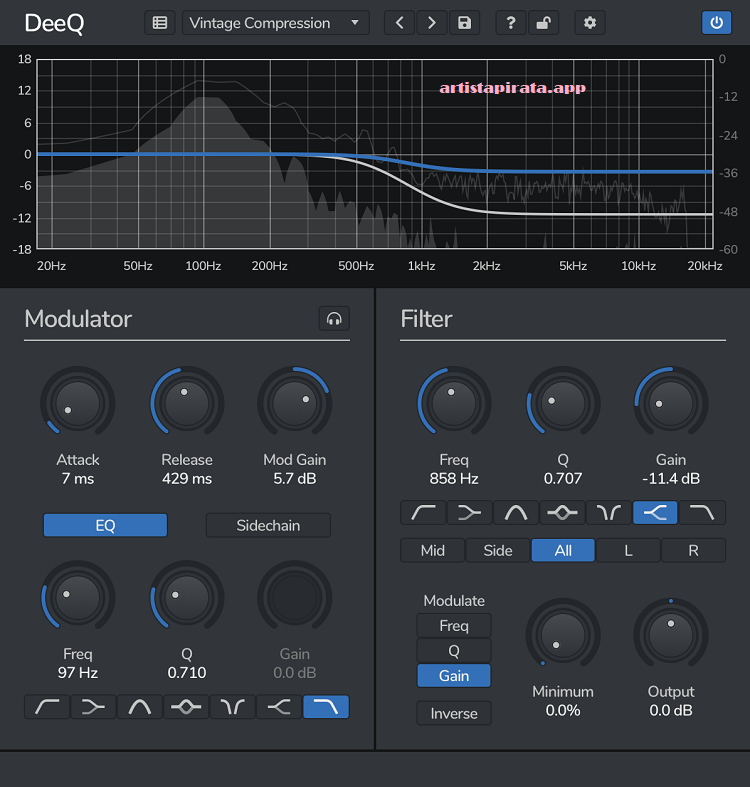Viewport: 750px width, 787px height.
Task: Toggle the unlock padlock icon
Action: point(544,23)
